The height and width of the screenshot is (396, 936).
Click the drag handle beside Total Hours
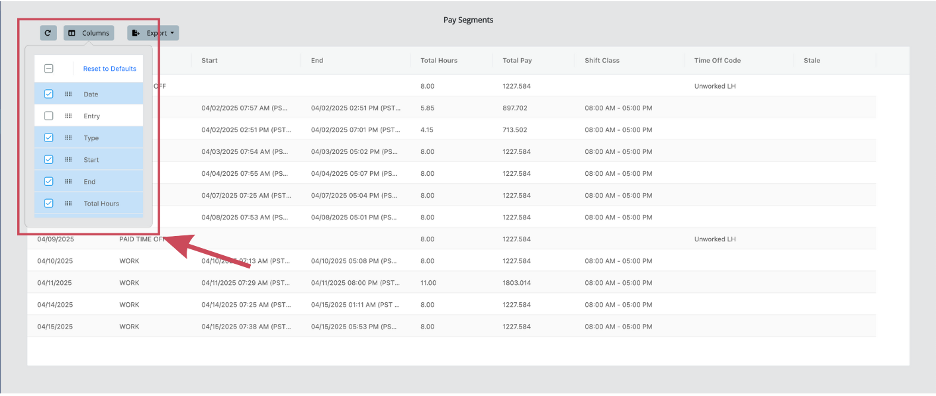68,203
